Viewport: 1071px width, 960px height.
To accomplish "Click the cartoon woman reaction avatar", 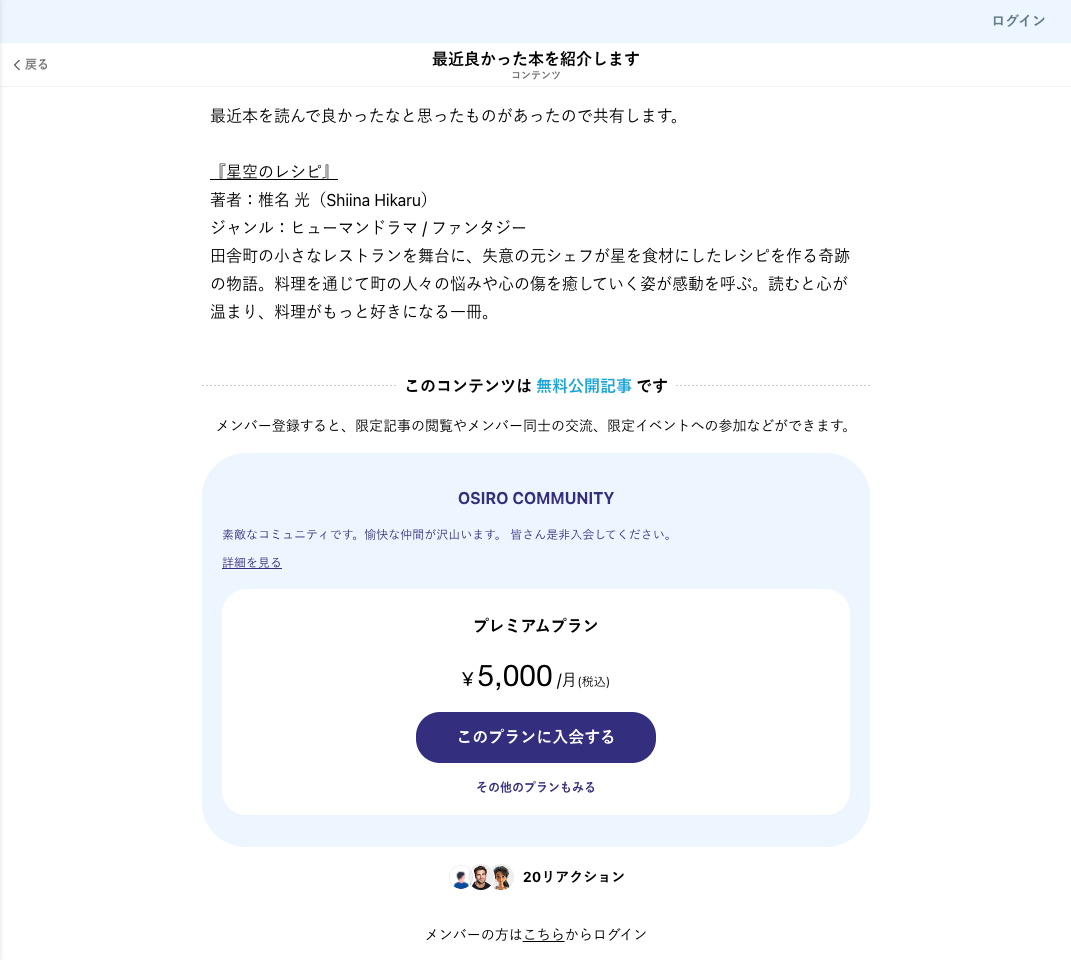I will point(501,877).
